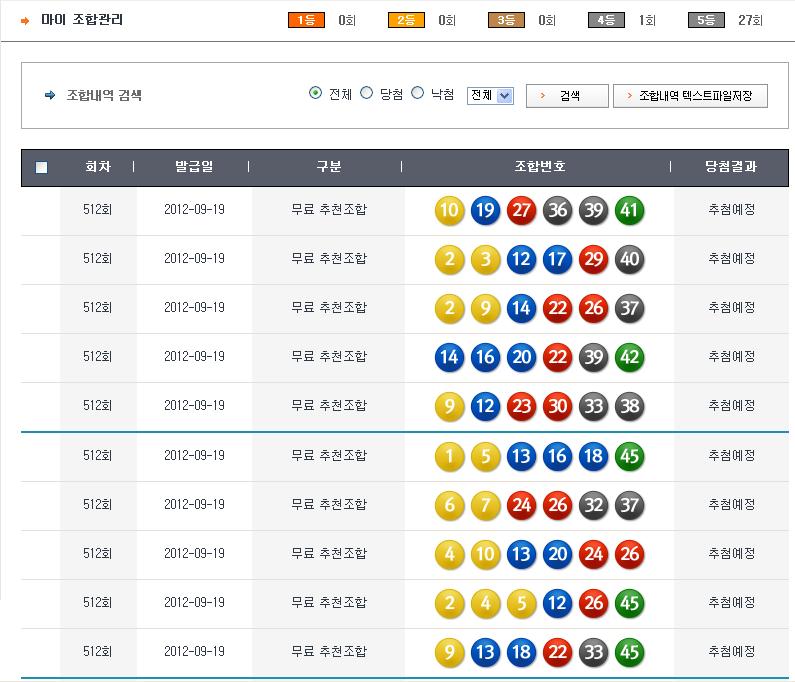Click the 회차 column header
This screenshot has height=682, width=795.
pos(98,167)
